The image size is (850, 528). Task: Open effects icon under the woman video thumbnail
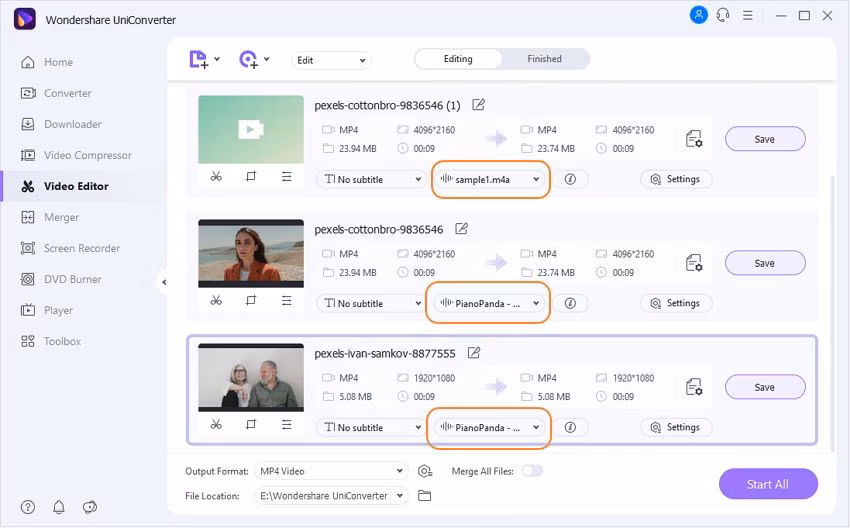coord(286,300)
